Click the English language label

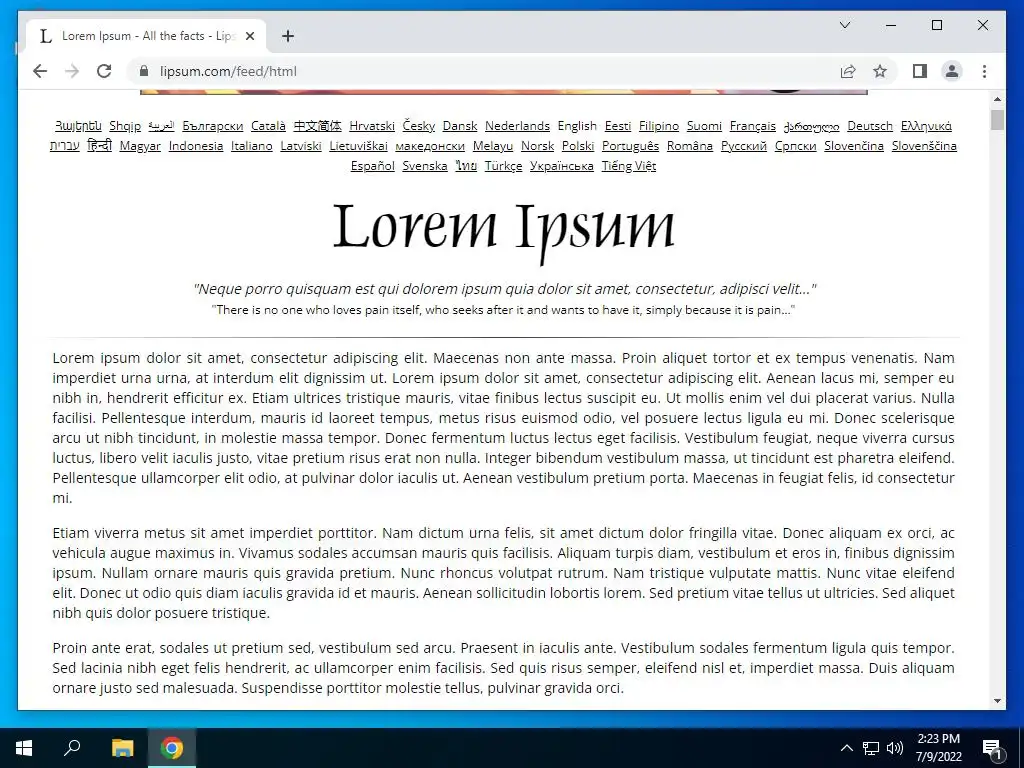pos(577,126)
